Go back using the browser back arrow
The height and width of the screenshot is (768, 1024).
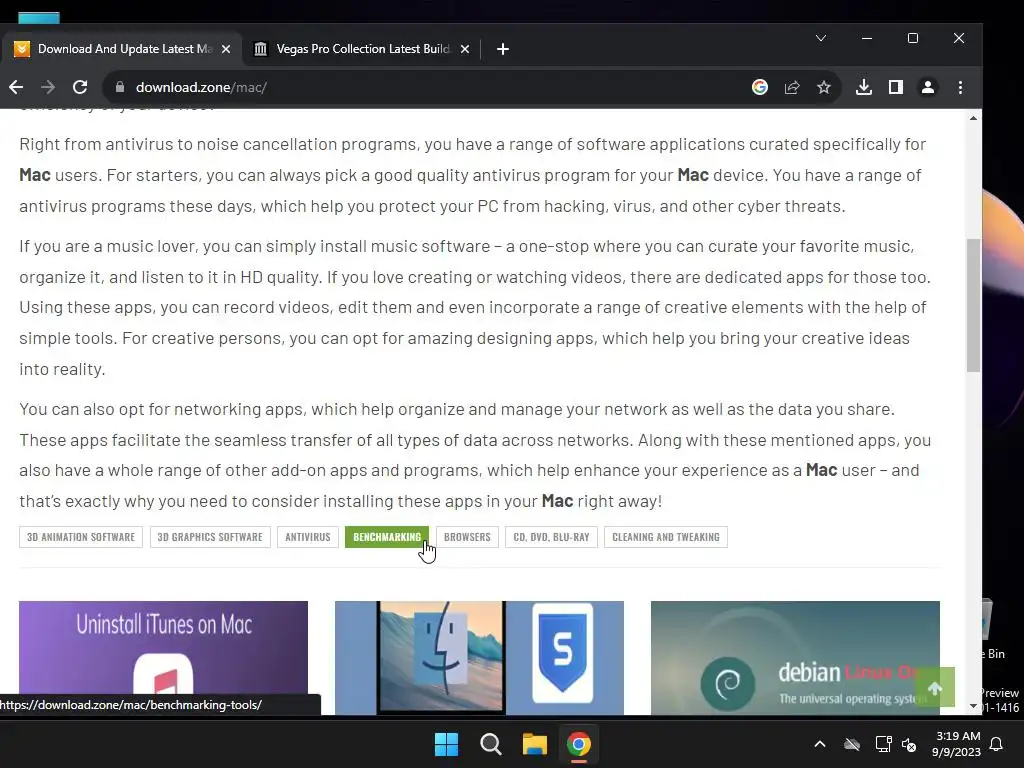(x=16, y=87)
